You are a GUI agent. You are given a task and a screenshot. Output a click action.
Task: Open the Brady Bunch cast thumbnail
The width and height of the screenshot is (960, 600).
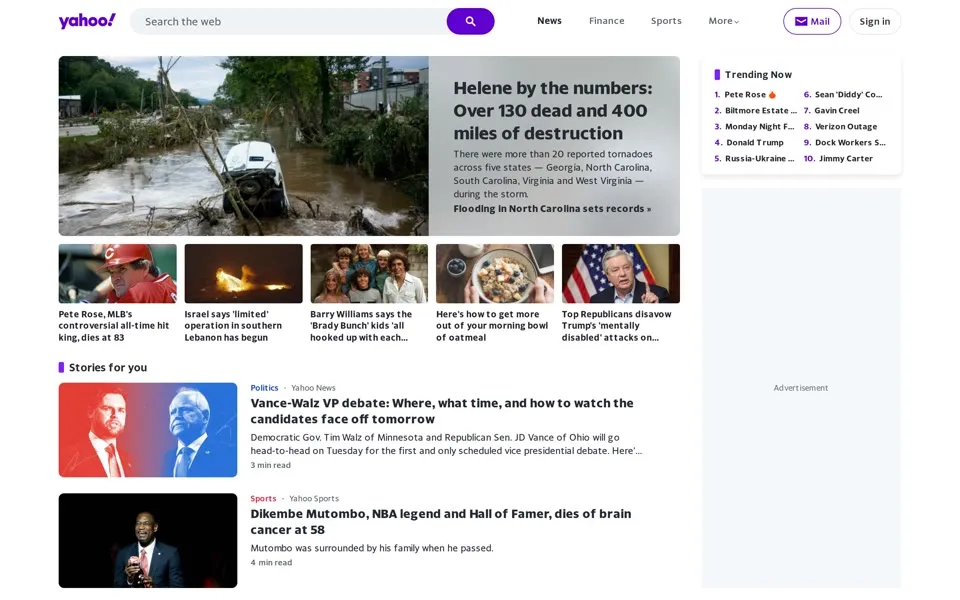coord(369,274)
